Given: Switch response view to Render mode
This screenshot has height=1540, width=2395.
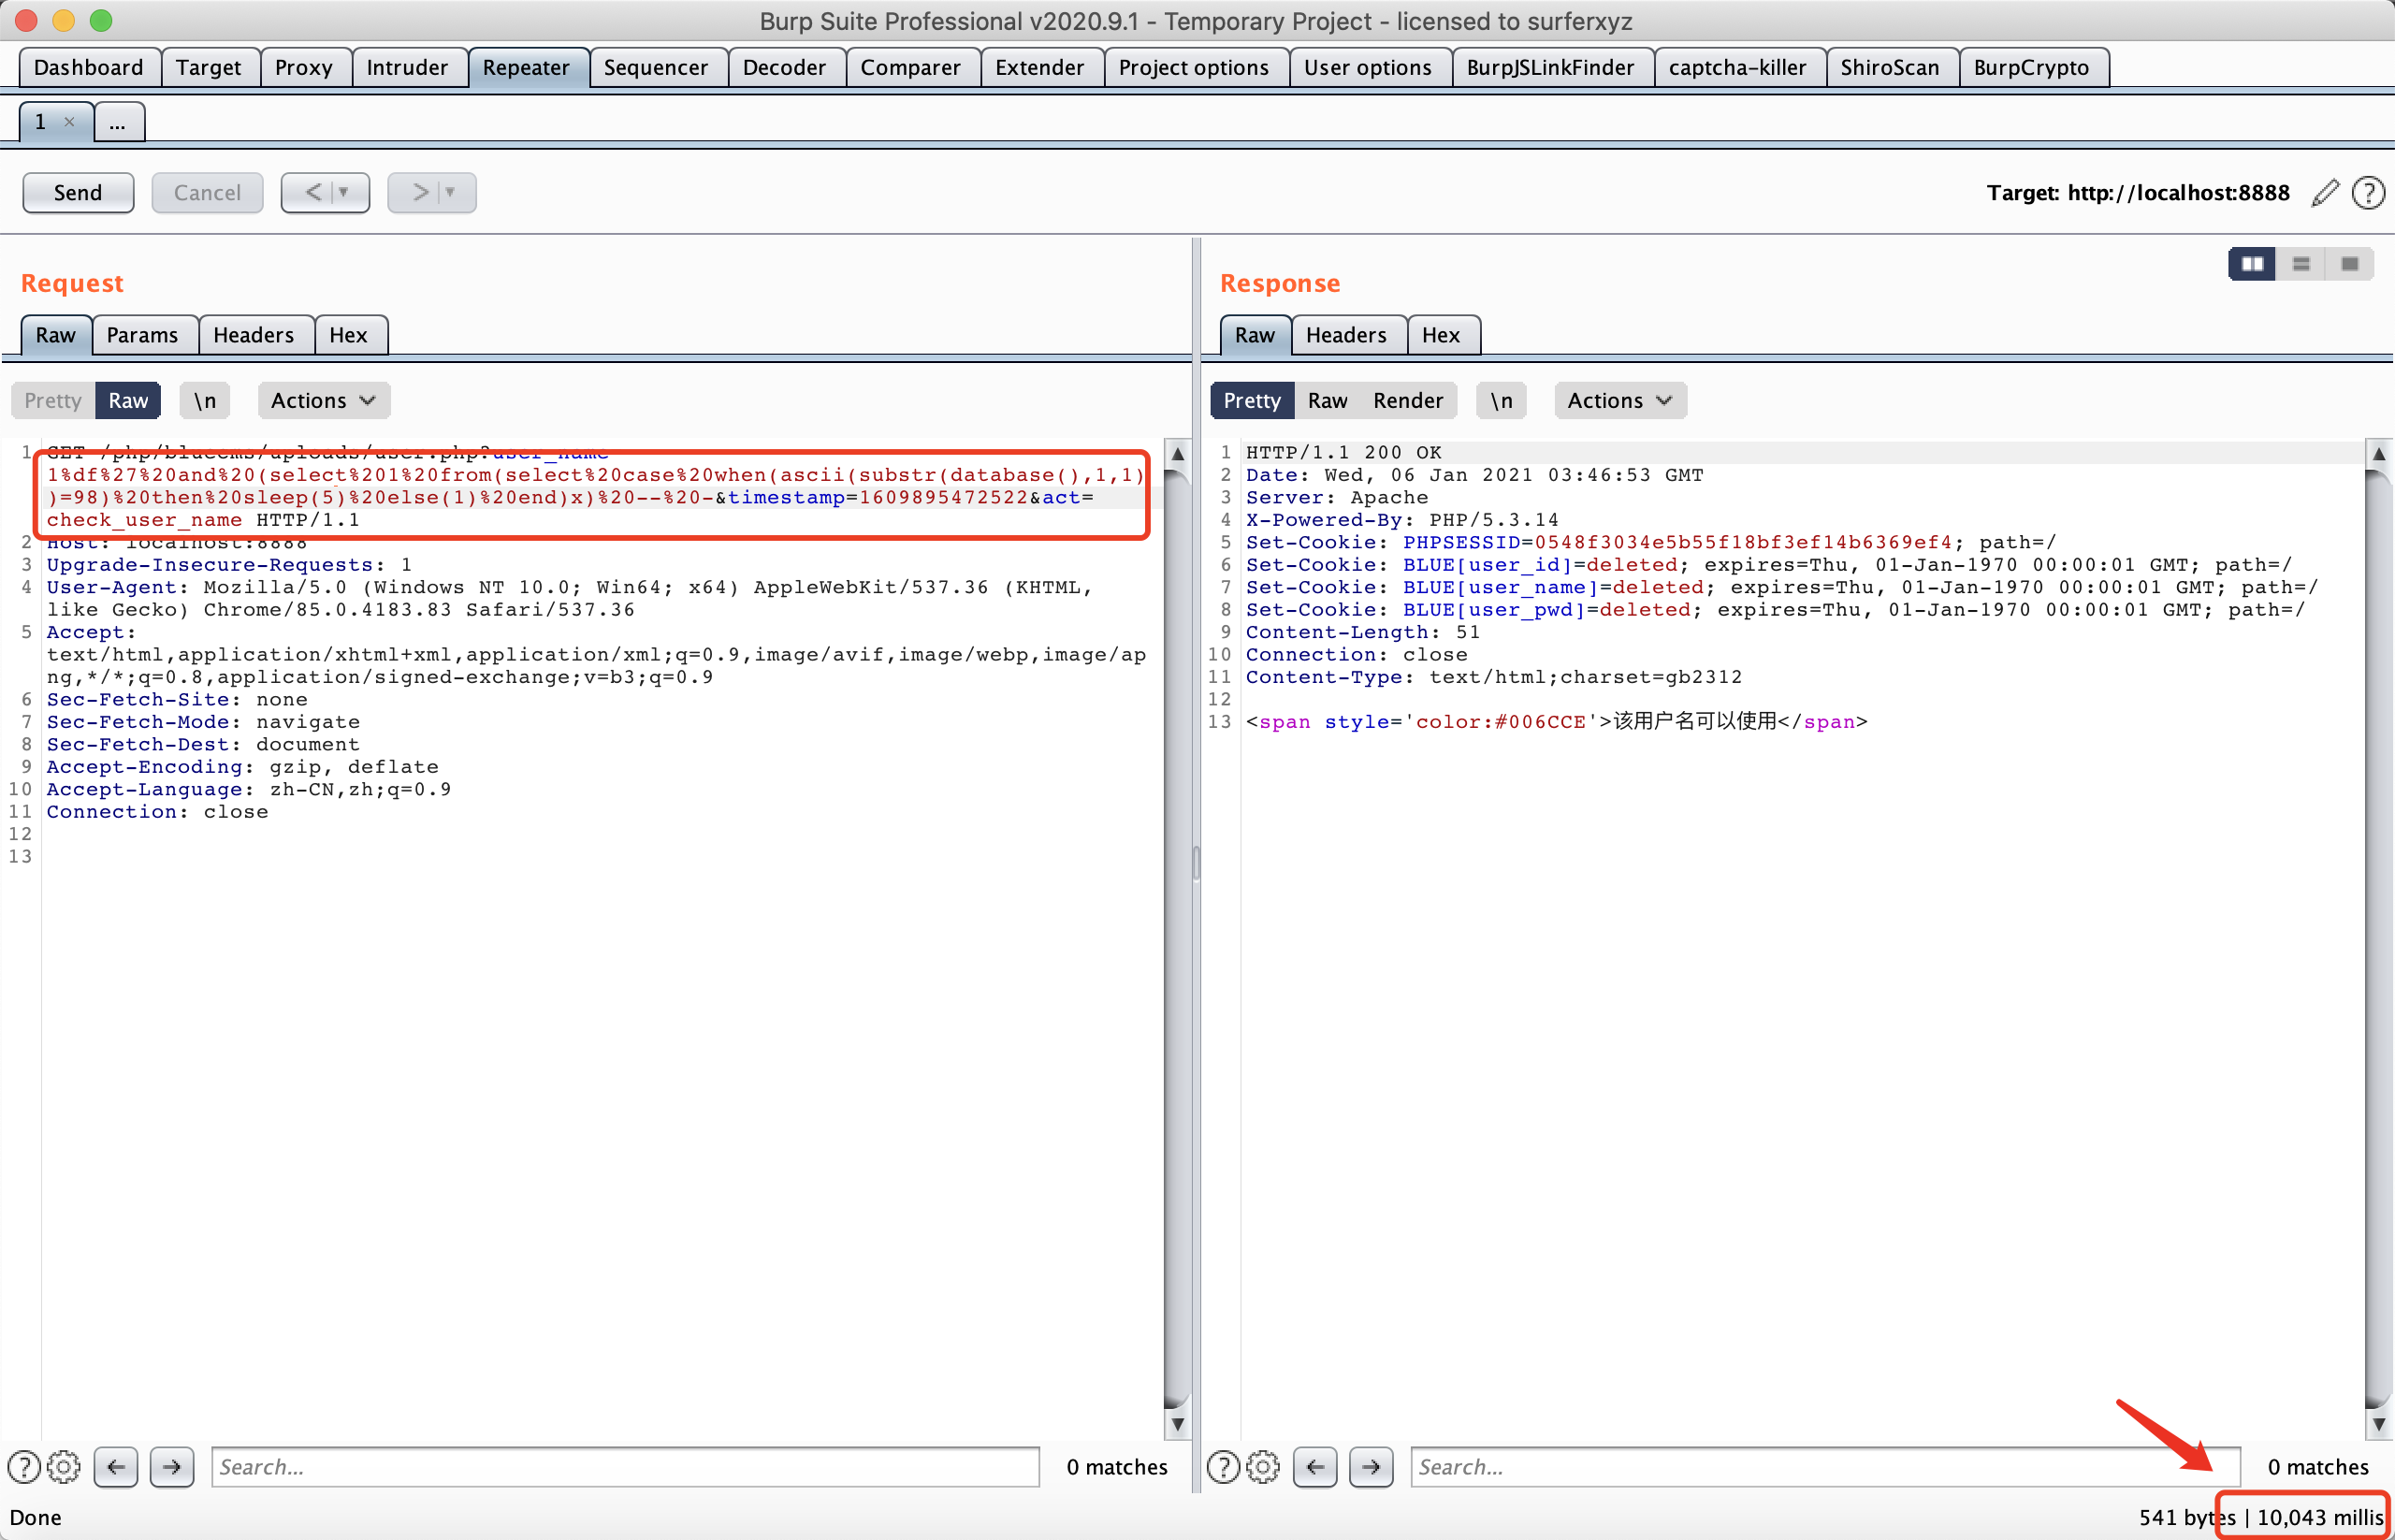Looking at the screenshot, I should 1407,400.
